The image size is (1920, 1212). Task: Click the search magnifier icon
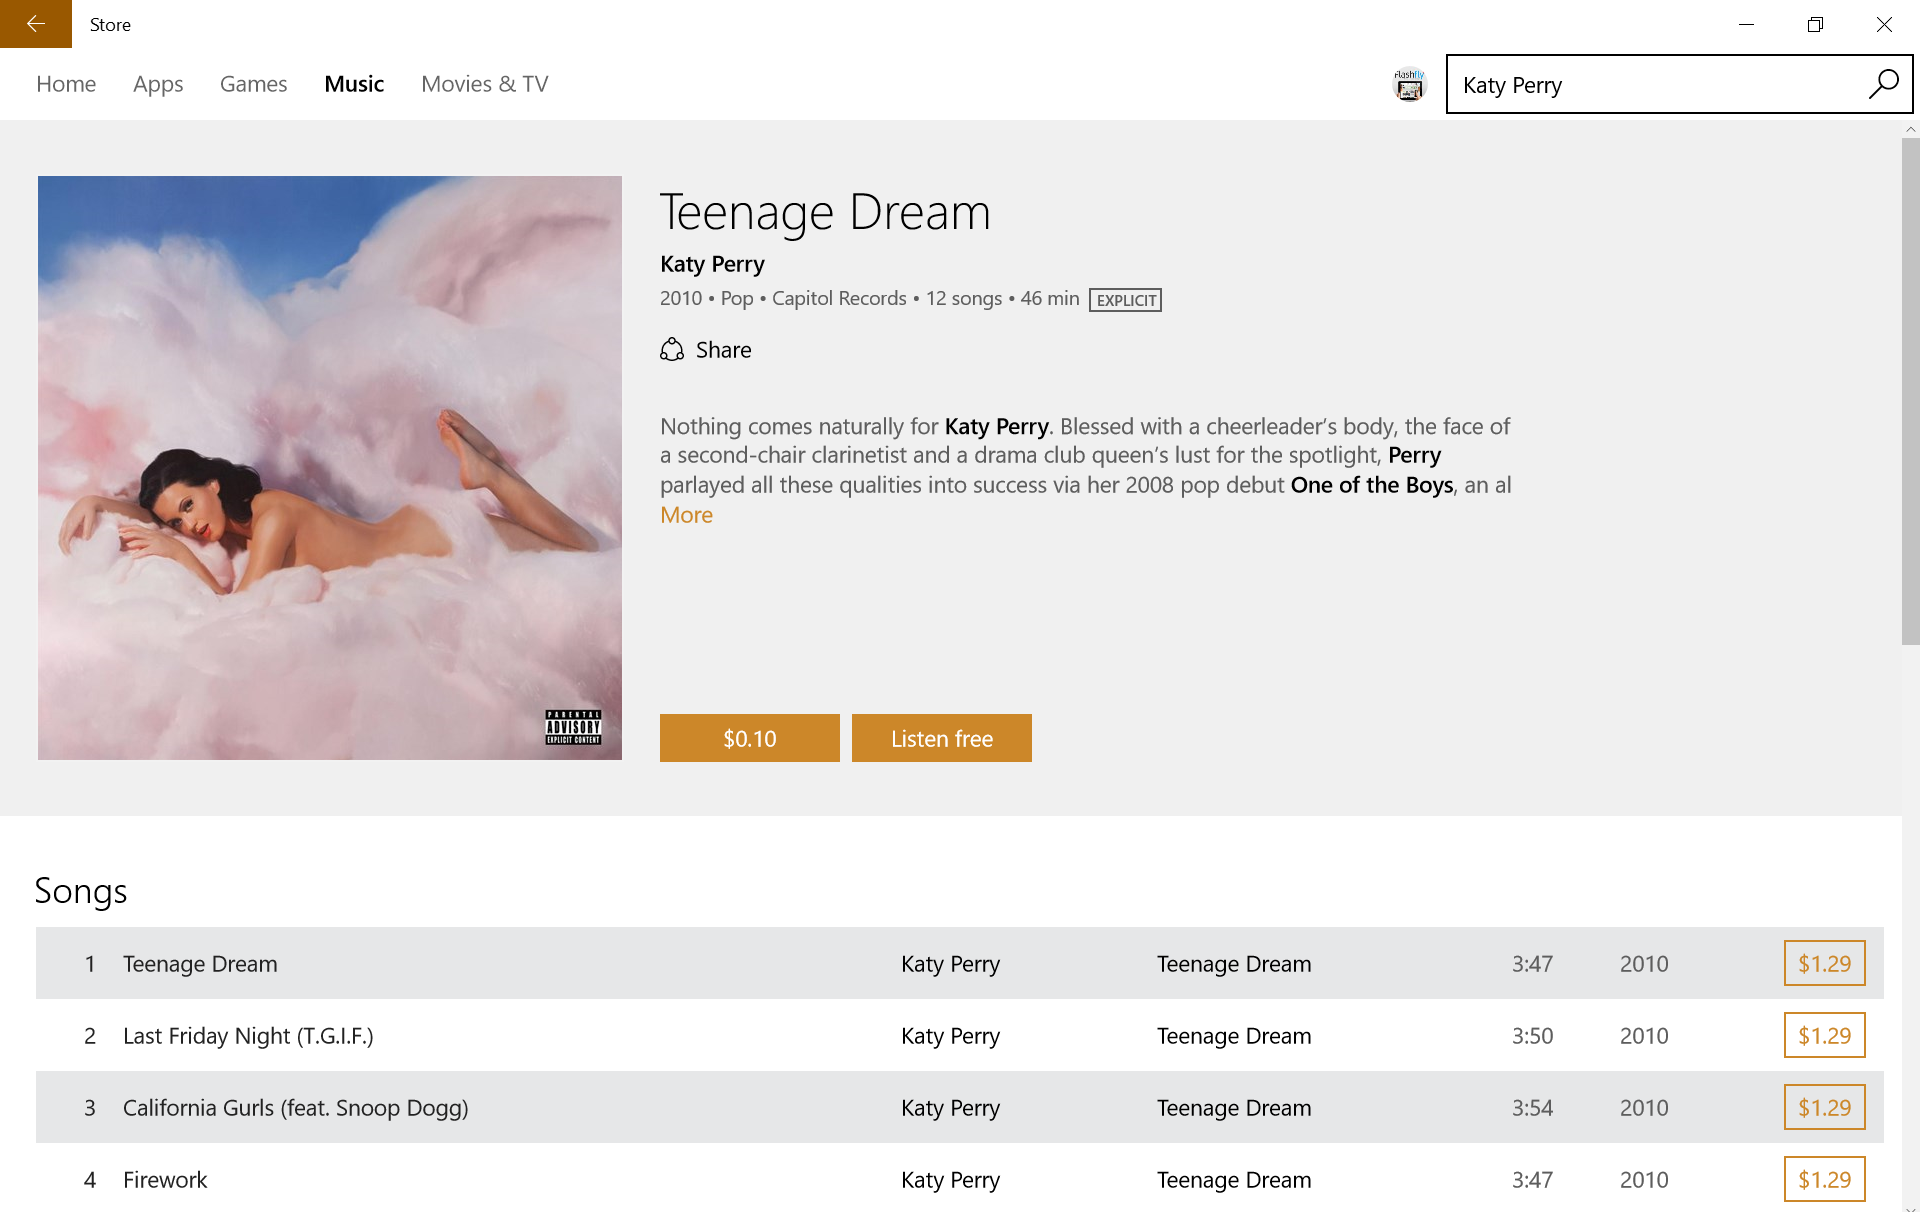click(1883, 84)
